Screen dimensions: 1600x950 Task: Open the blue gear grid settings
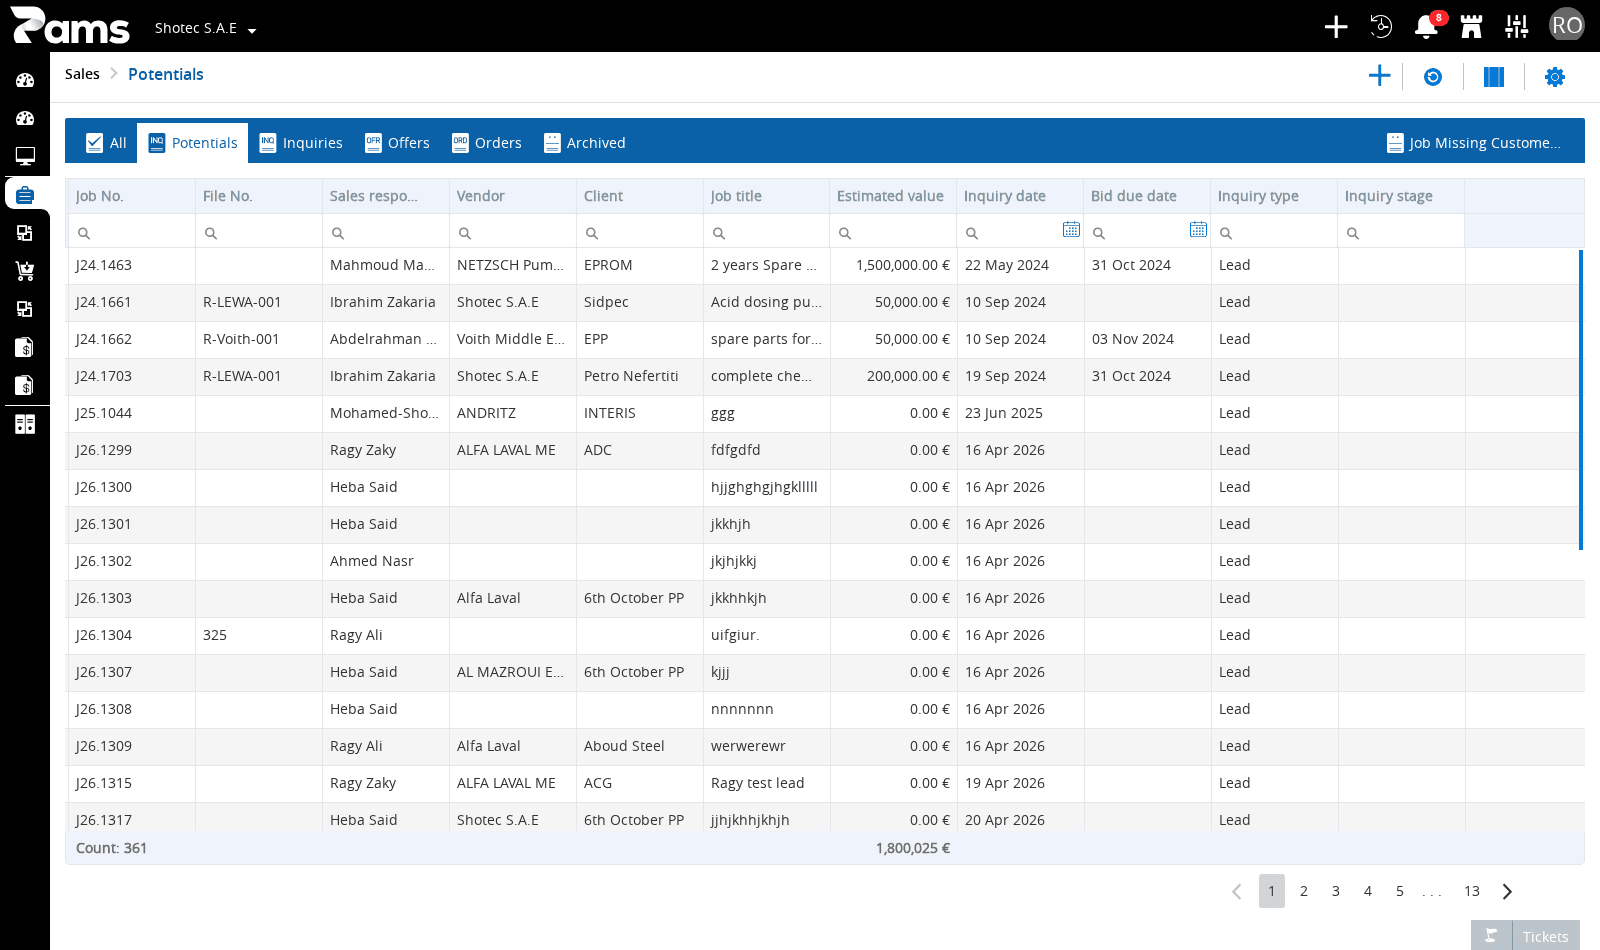pos(1555,77)
